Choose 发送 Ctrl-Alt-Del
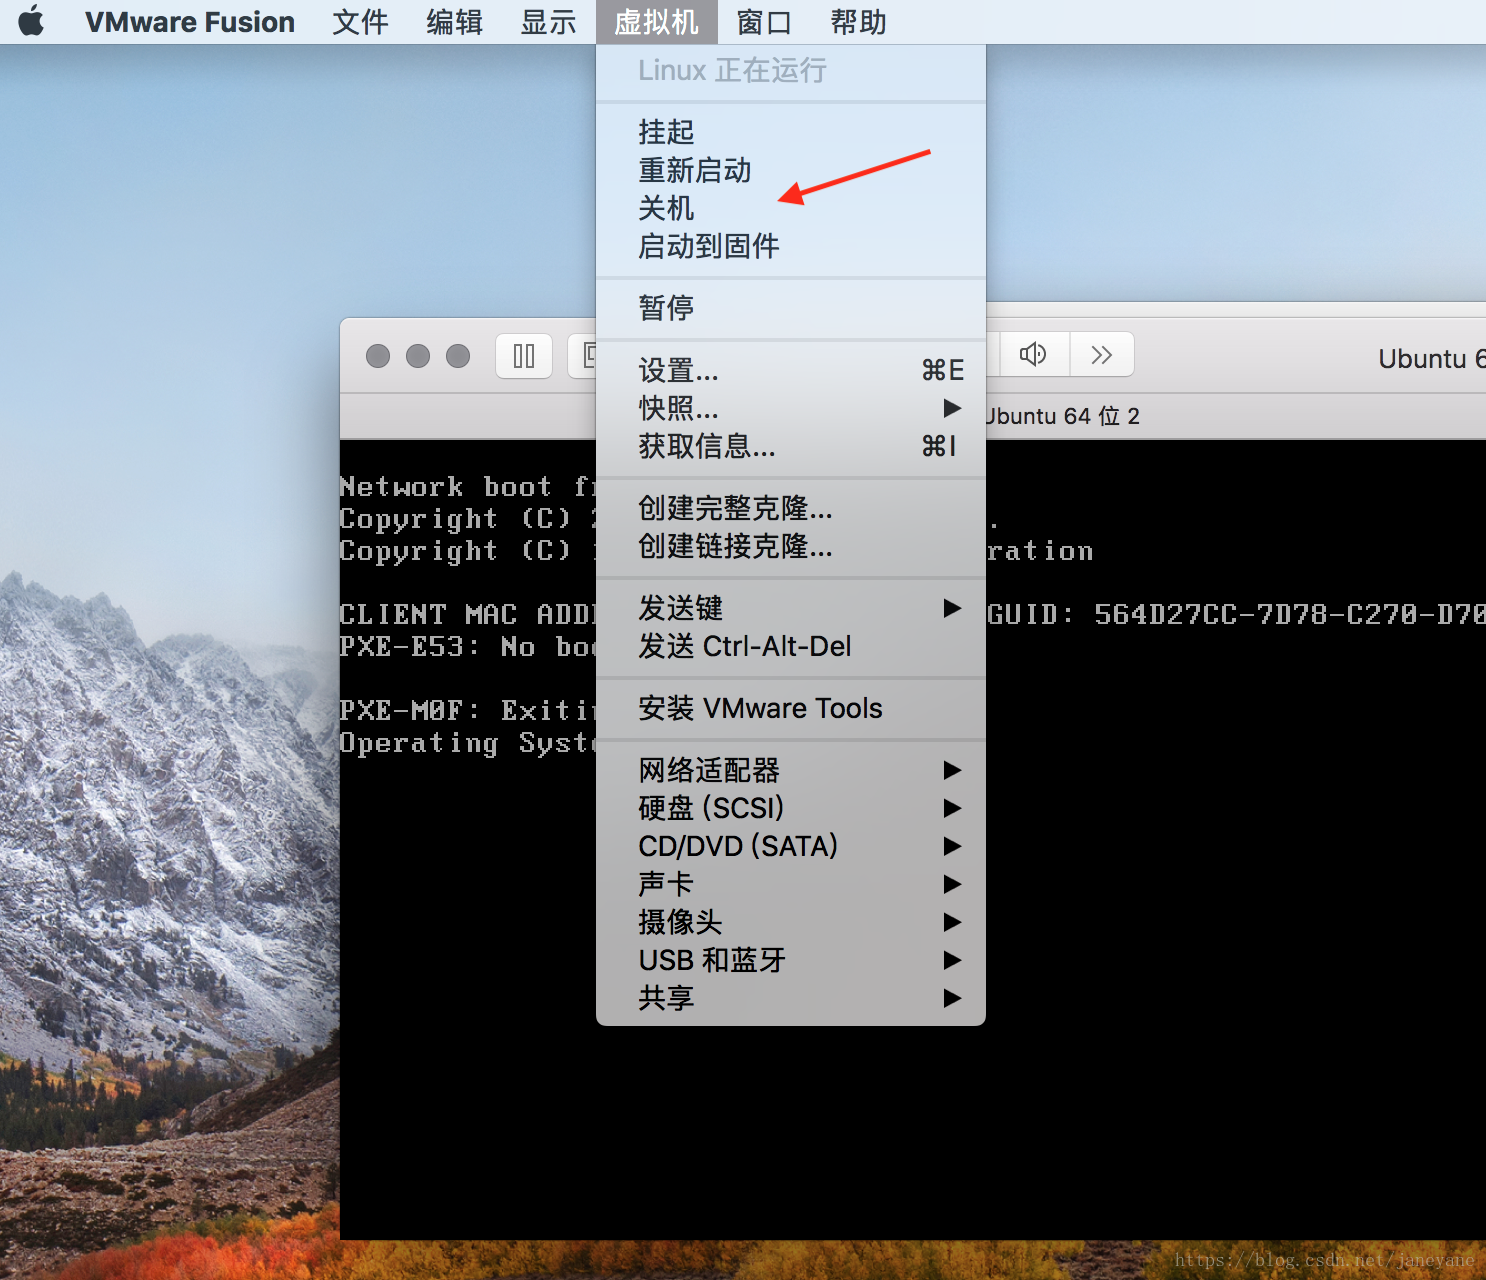The width and height of the screenshot is (1486, 1280). pyautogui.click(x=790, y=646)
